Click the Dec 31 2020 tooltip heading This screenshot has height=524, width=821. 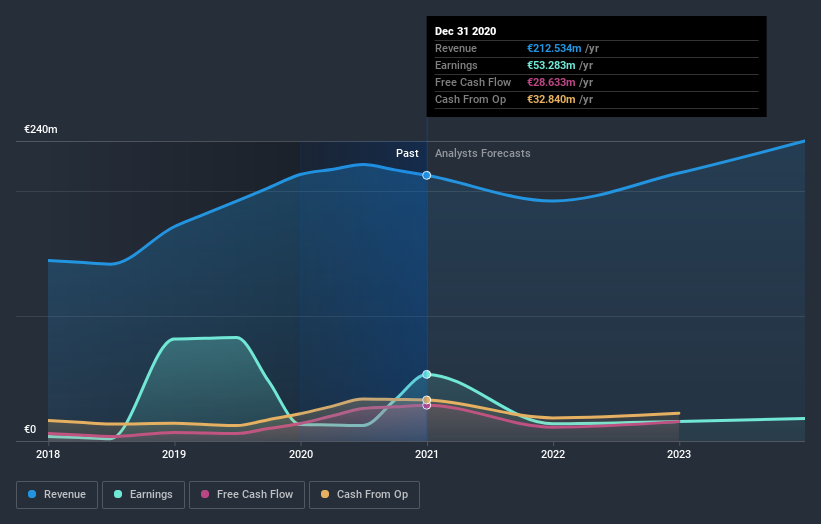coord(465,31)
